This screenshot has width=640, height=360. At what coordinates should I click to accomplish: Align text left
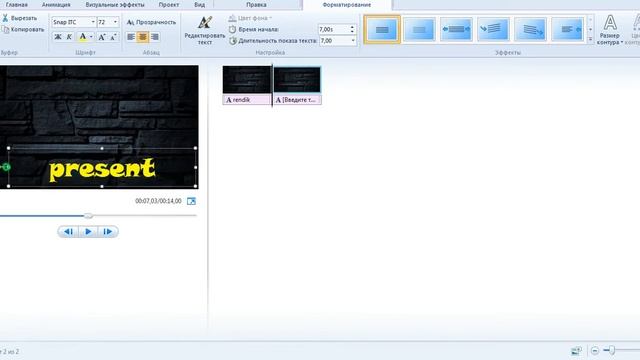131,37
